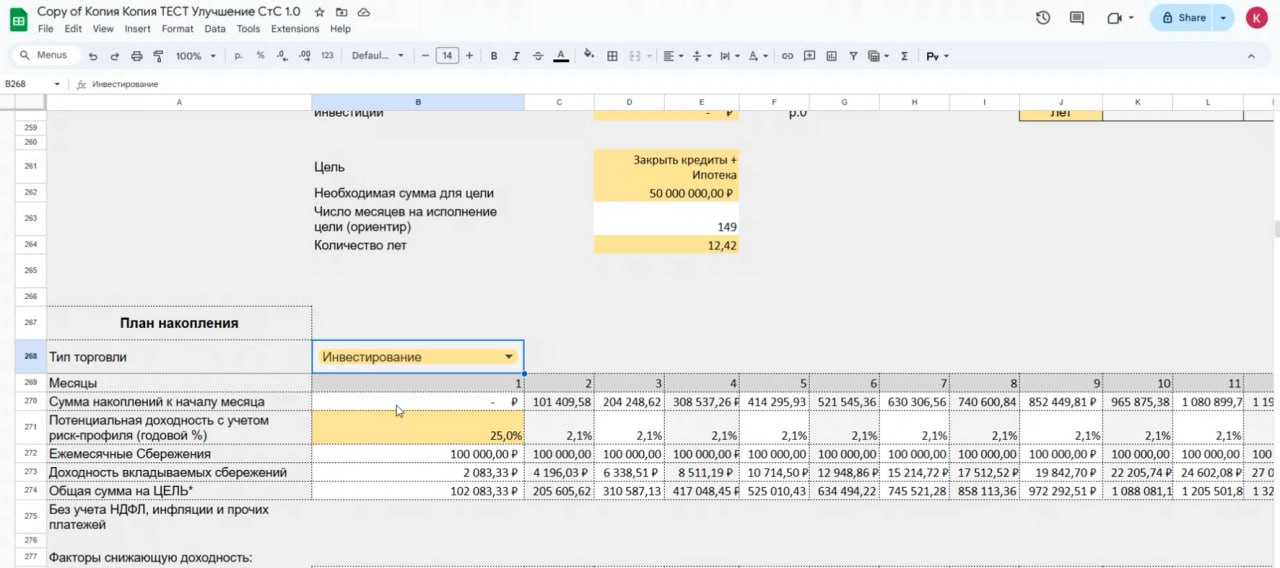Open the Share options arrow
Image resolution: width=1280 pixels, height=568 pixels.
click(1223, 18)
